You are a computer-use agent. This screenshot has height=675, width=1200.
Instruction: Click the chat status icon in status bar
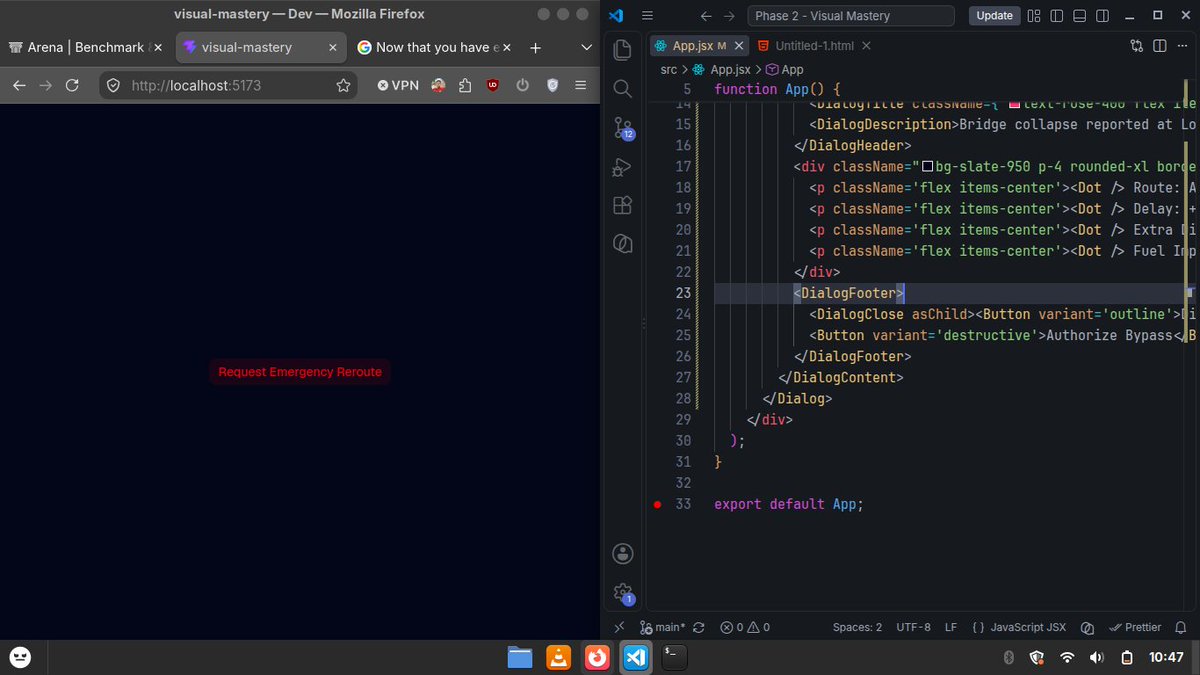(1087, 627)
